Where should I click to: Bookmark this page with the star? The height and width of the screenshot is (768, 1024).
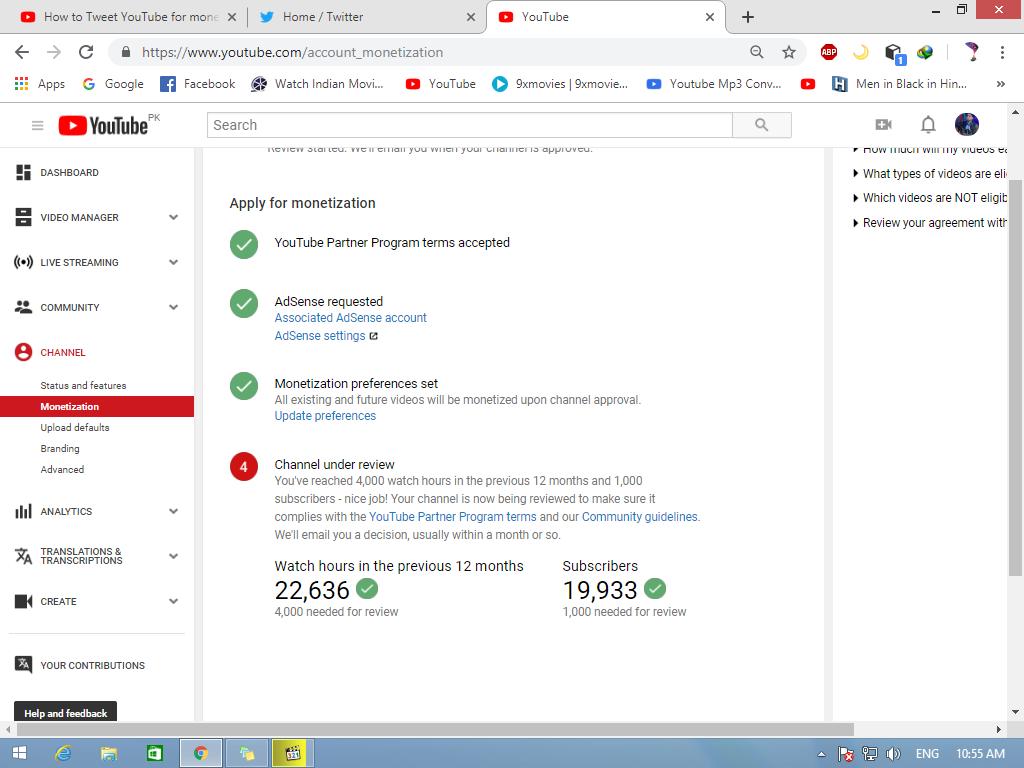[x=789, y=52]
